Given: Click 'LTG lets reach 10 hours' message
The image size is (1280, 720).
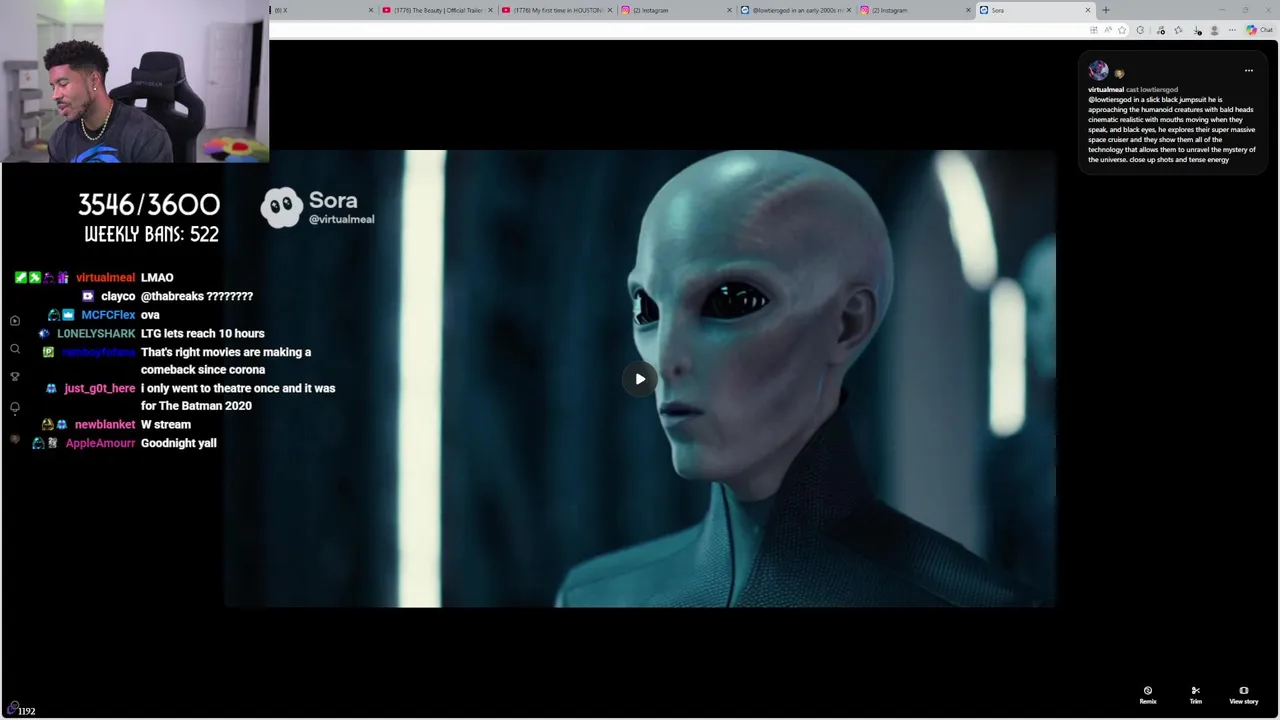Looking at the screenshot, I should [203, 333].
